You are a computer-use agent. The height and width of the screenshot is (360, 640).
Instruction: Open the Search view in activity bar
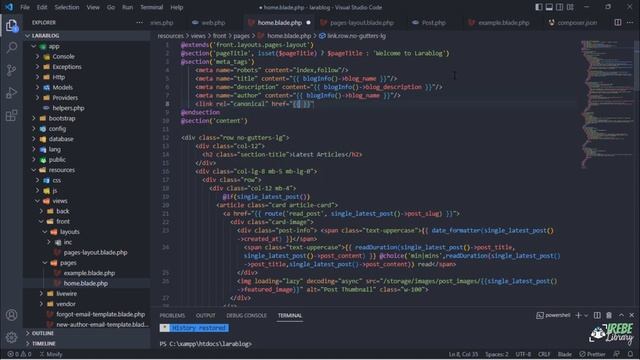coord(11,48)
